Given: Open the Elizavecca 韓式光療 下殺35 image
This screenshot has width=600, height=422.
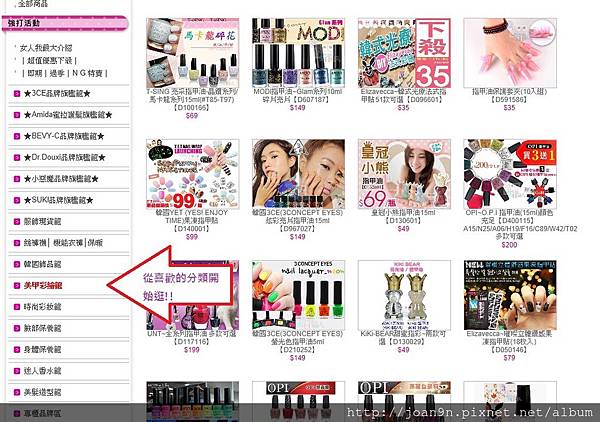Looking at the screenshot, I should 404,53.
